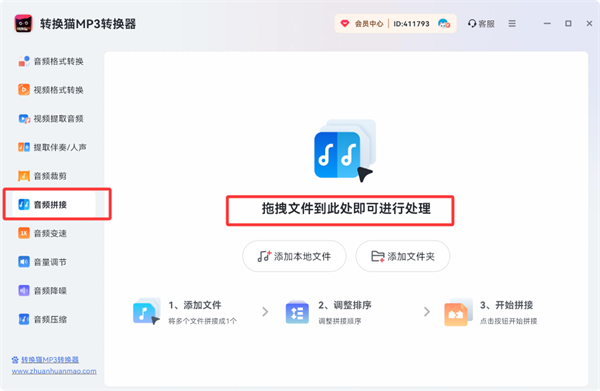600x391 pixels.
Task: Select 提取伴奏/人声 sidebar item
Action: point(51,147)
